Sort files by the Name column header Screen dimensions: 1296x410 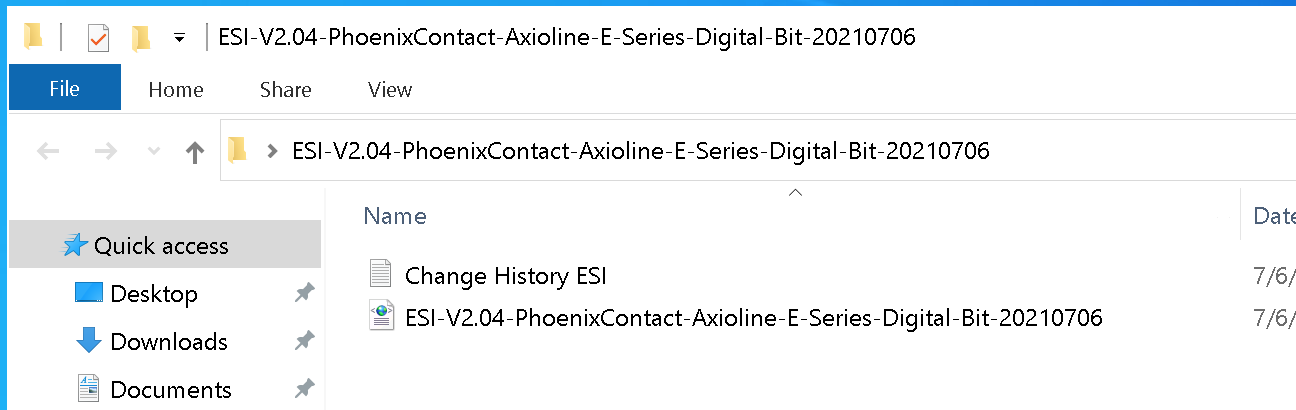tap(395, 216)
